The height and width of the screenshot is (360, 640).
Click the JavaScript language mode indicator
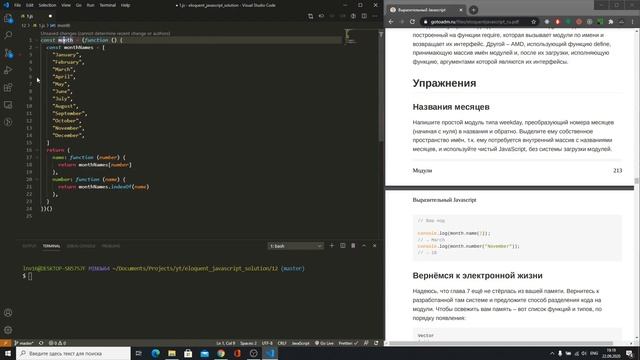click(300, 343)
